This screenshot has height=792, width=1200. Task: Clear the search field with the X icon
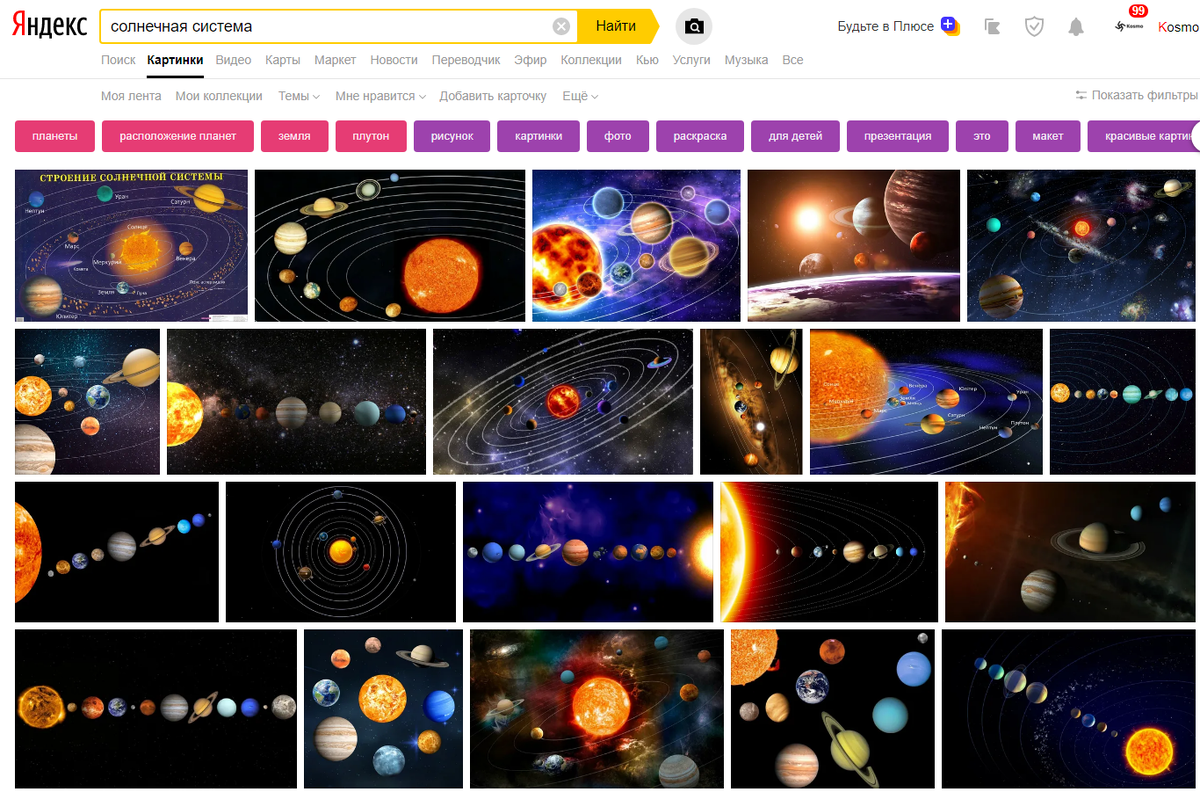tap(562, 27)
